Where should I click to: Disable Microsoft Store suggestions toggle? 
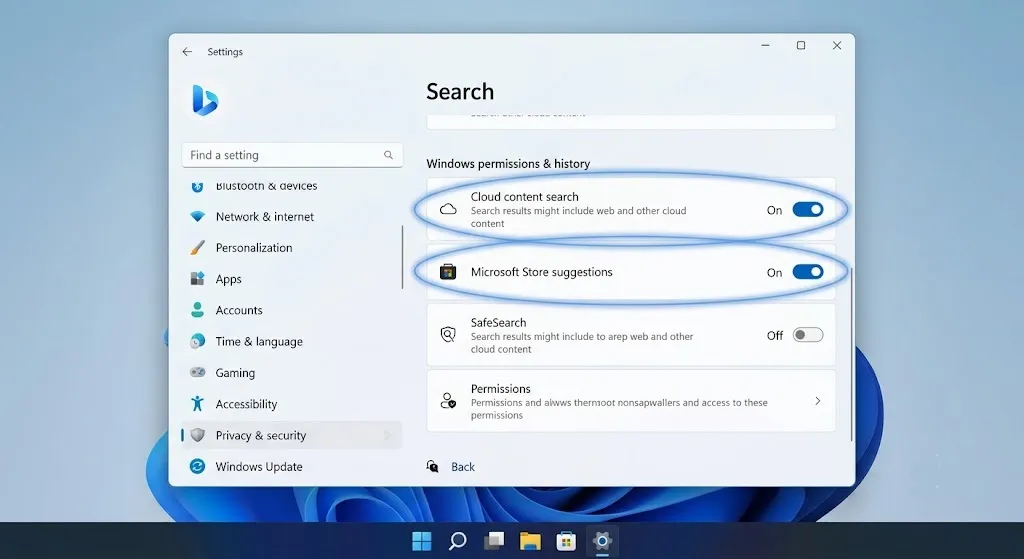(808, 272)
